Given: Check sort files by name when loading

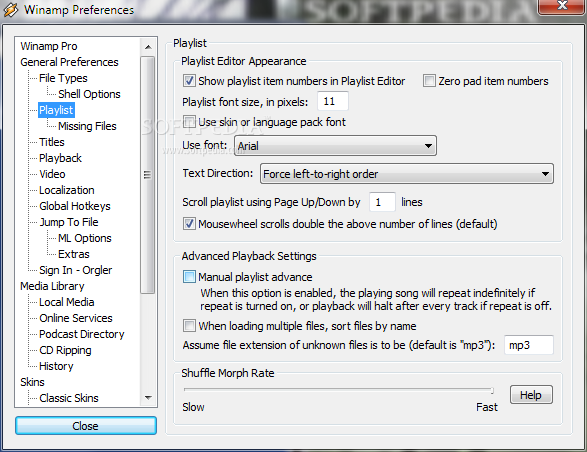Looking at the screenshot, I should coord(189,325).
